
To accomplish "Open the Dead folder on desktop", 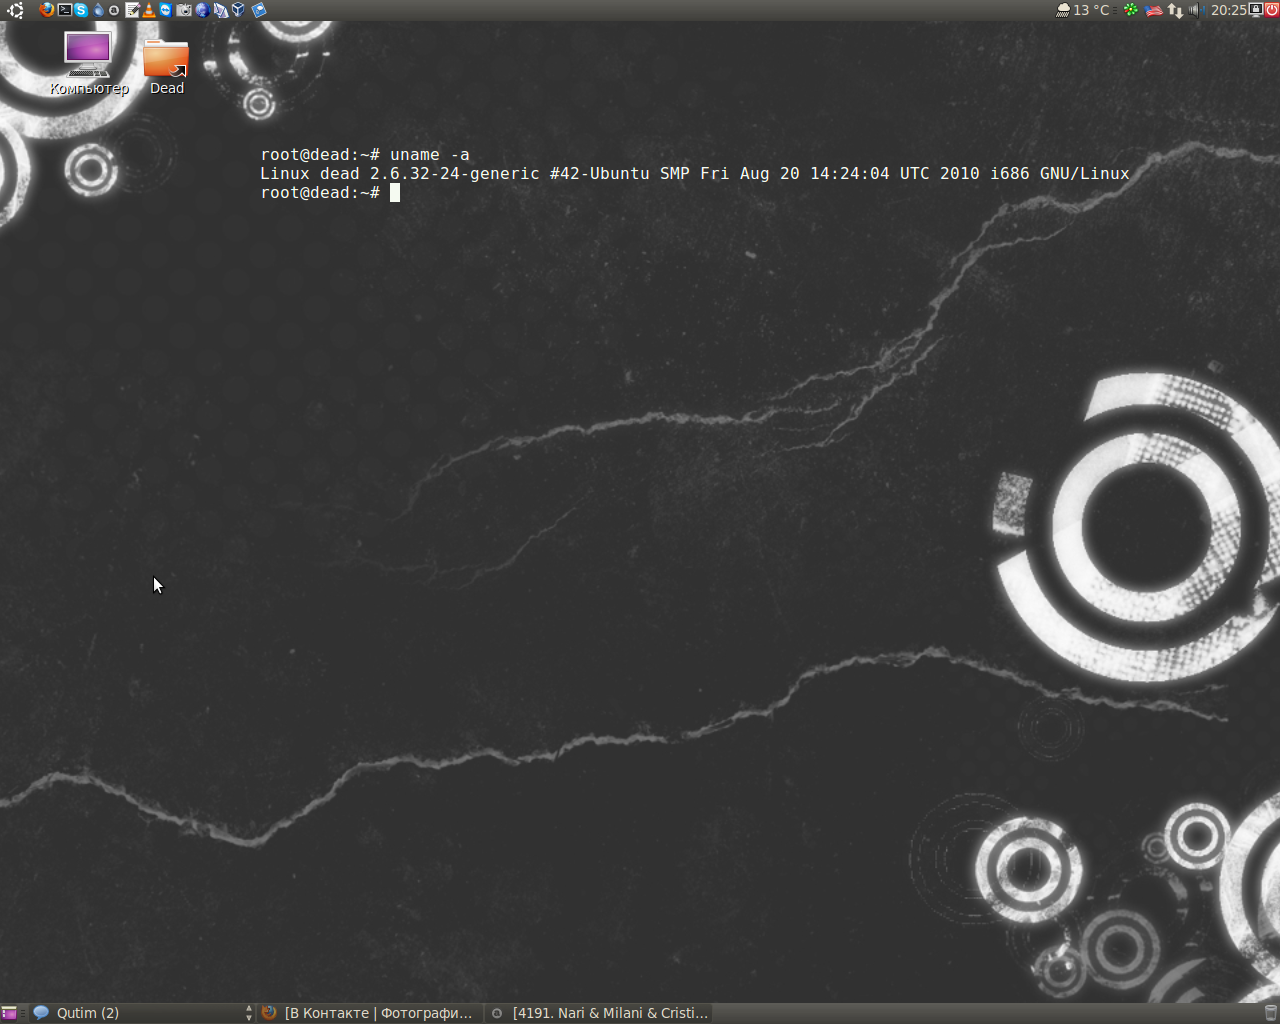I will (167, 66).
